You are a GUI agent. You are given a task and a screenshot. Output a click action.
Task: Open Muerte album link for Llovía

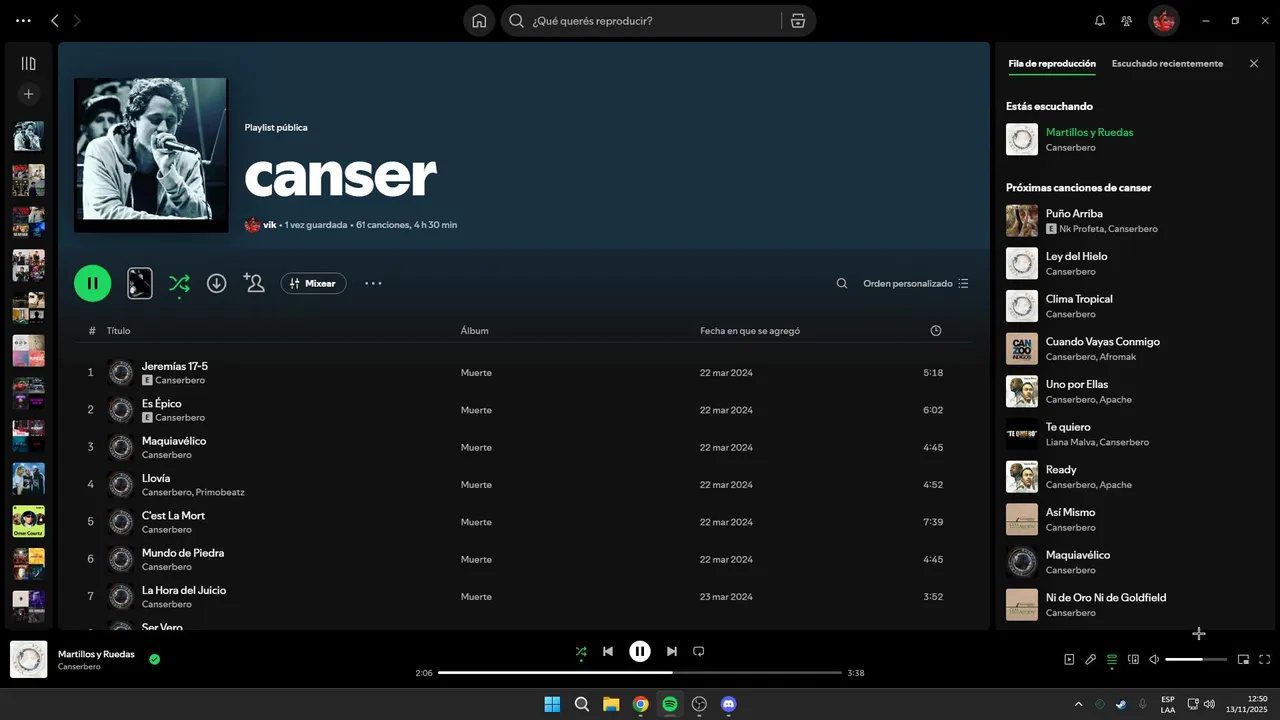(x=476, y=485)
